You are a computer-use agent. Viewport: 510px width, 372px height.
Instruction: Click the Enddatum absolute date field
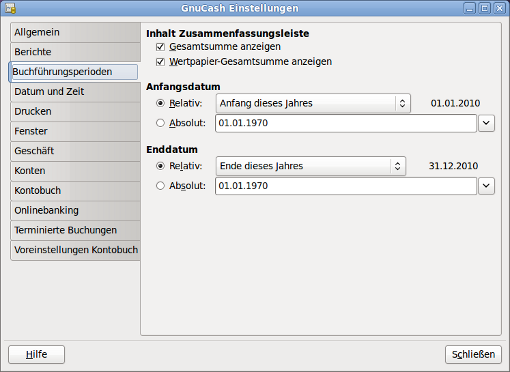coord(346,186)
